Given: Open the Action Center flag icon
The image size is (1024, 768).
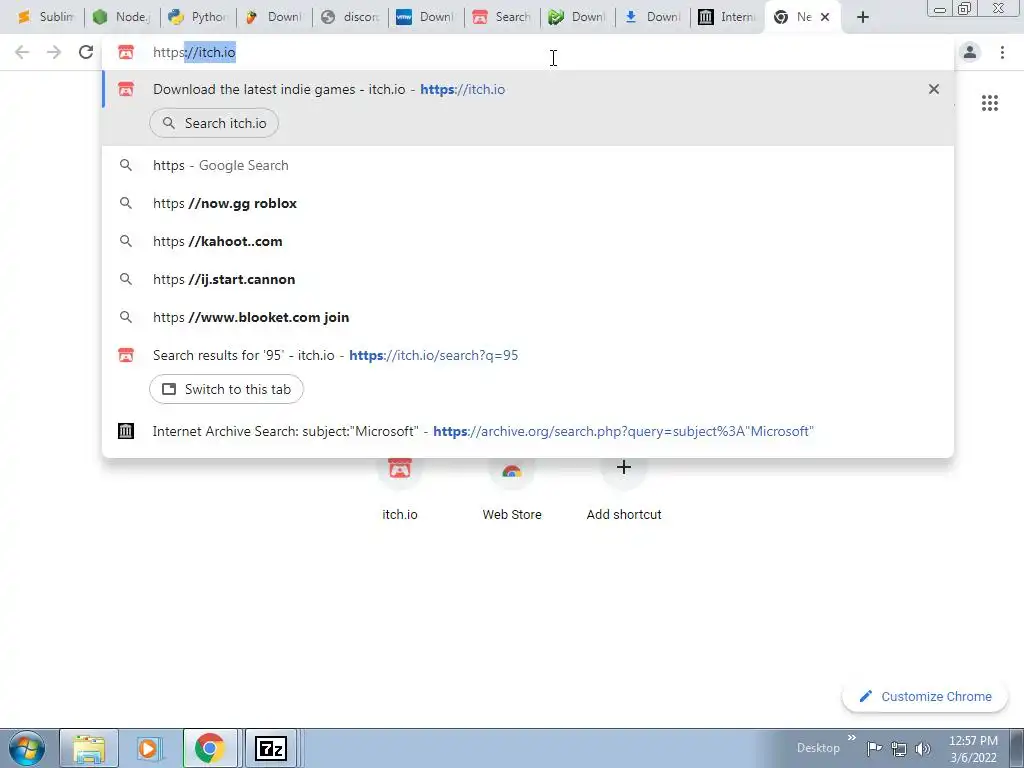Looking at the screenshot, I should pos(874,748).
